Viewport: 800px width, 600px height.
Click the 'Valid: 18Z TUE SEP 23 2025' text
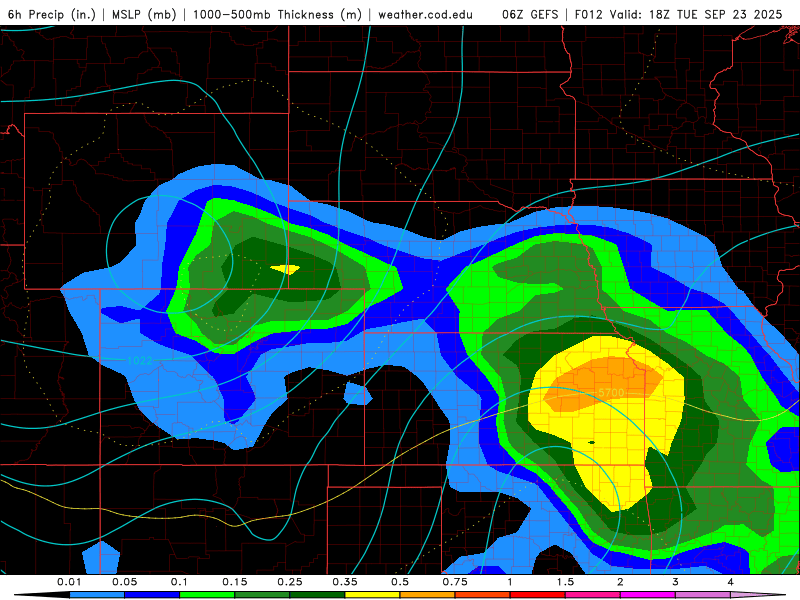696,14
